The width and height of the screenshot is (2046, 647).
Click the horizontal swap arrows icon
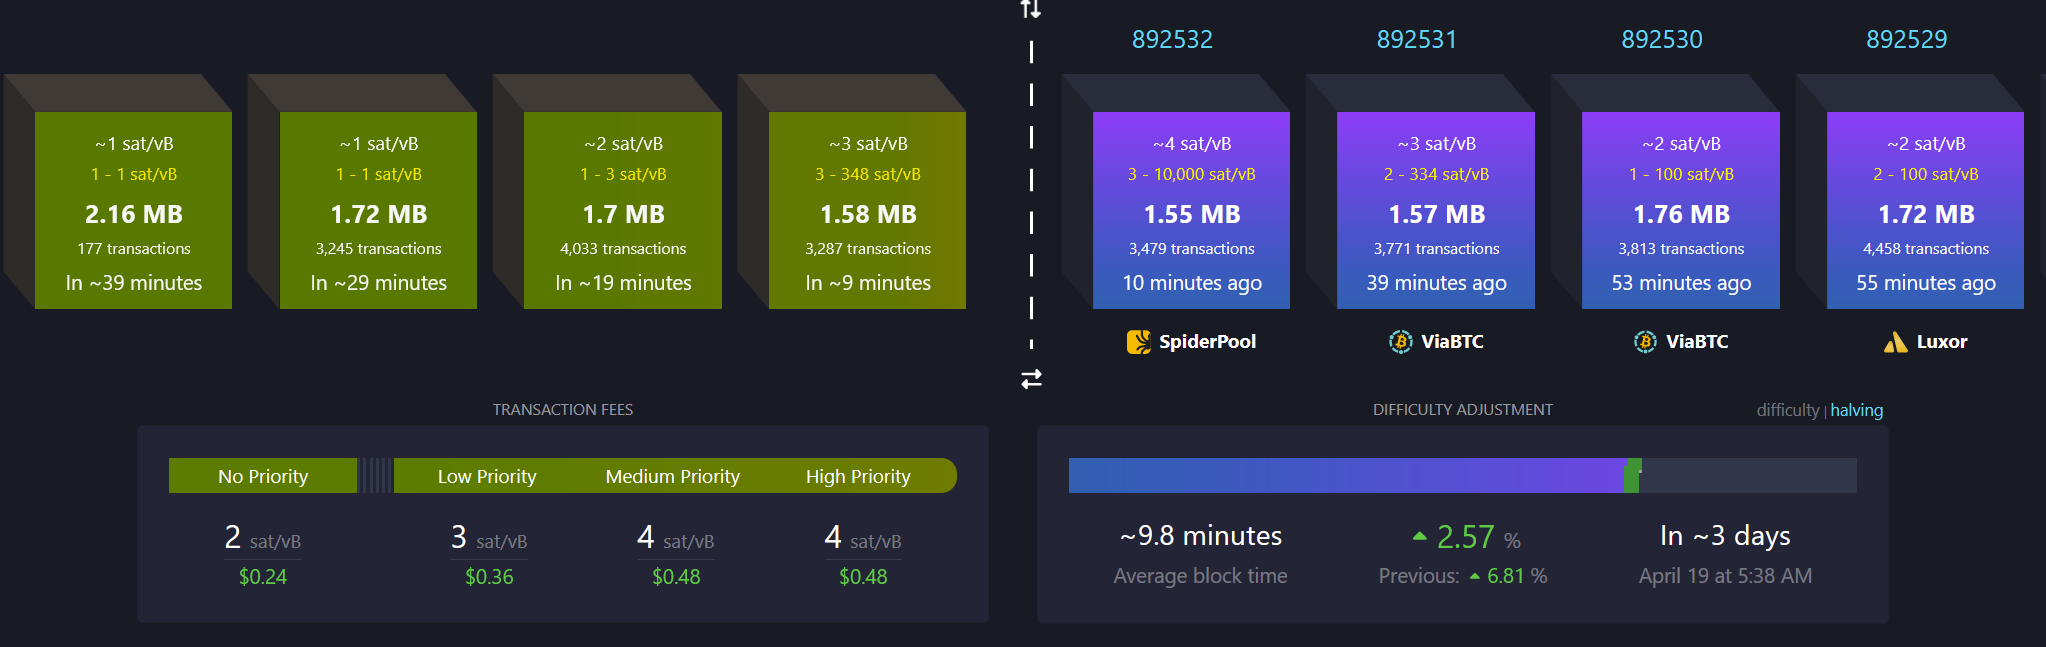[1031, 379]
